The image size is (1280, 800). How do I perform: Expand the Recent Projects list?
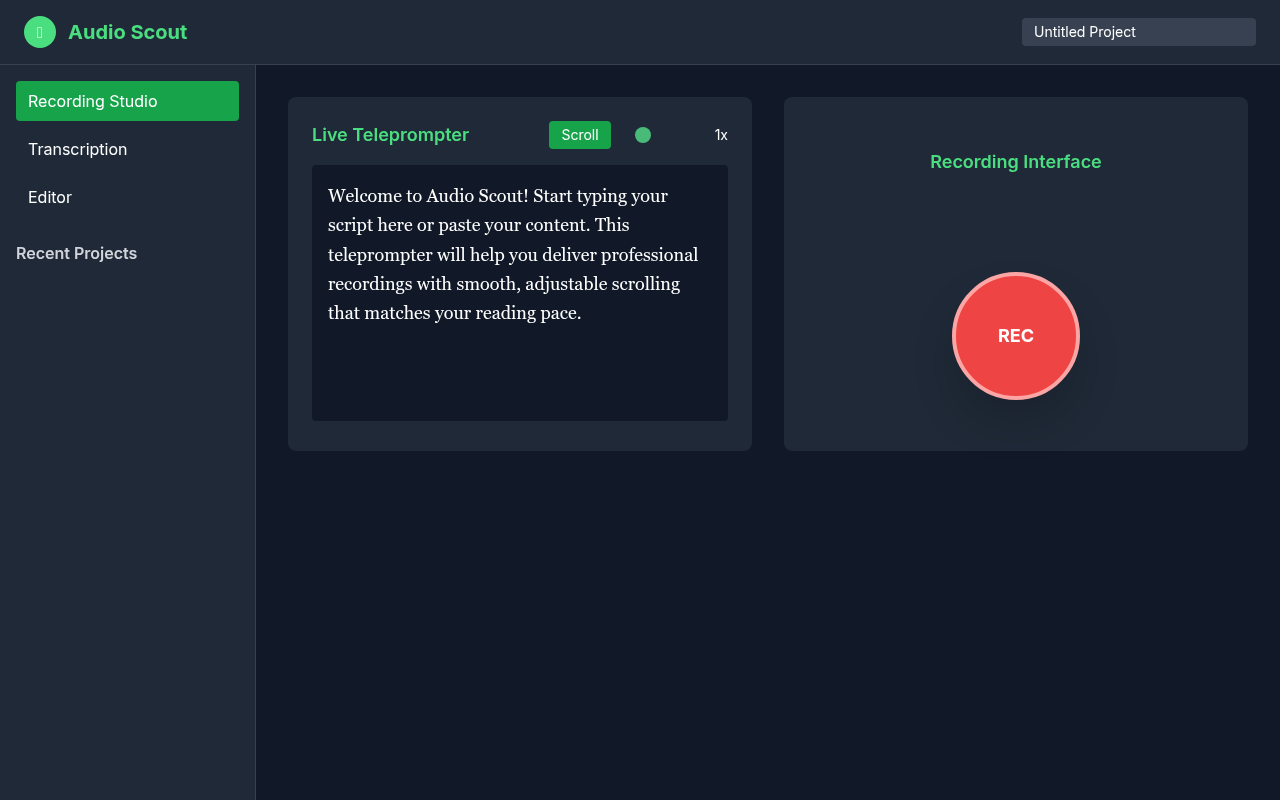76,253
